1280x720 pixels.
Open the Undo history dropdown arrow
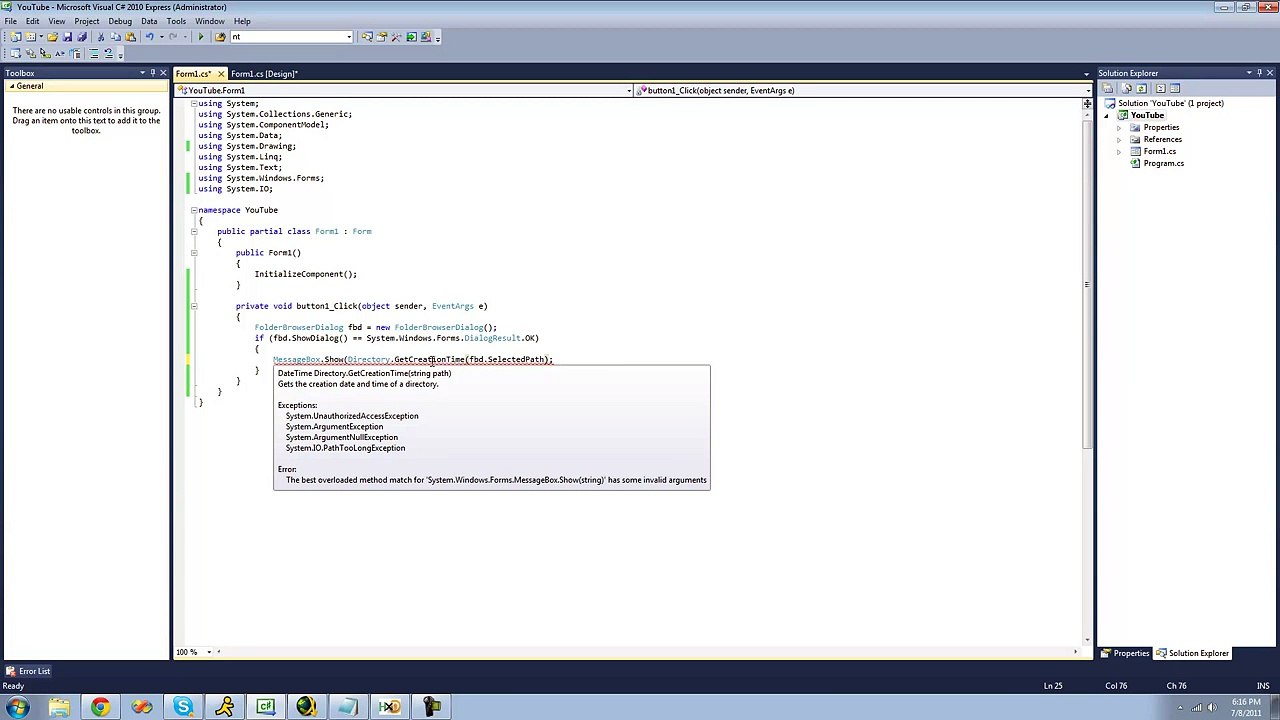coord(162,37)
